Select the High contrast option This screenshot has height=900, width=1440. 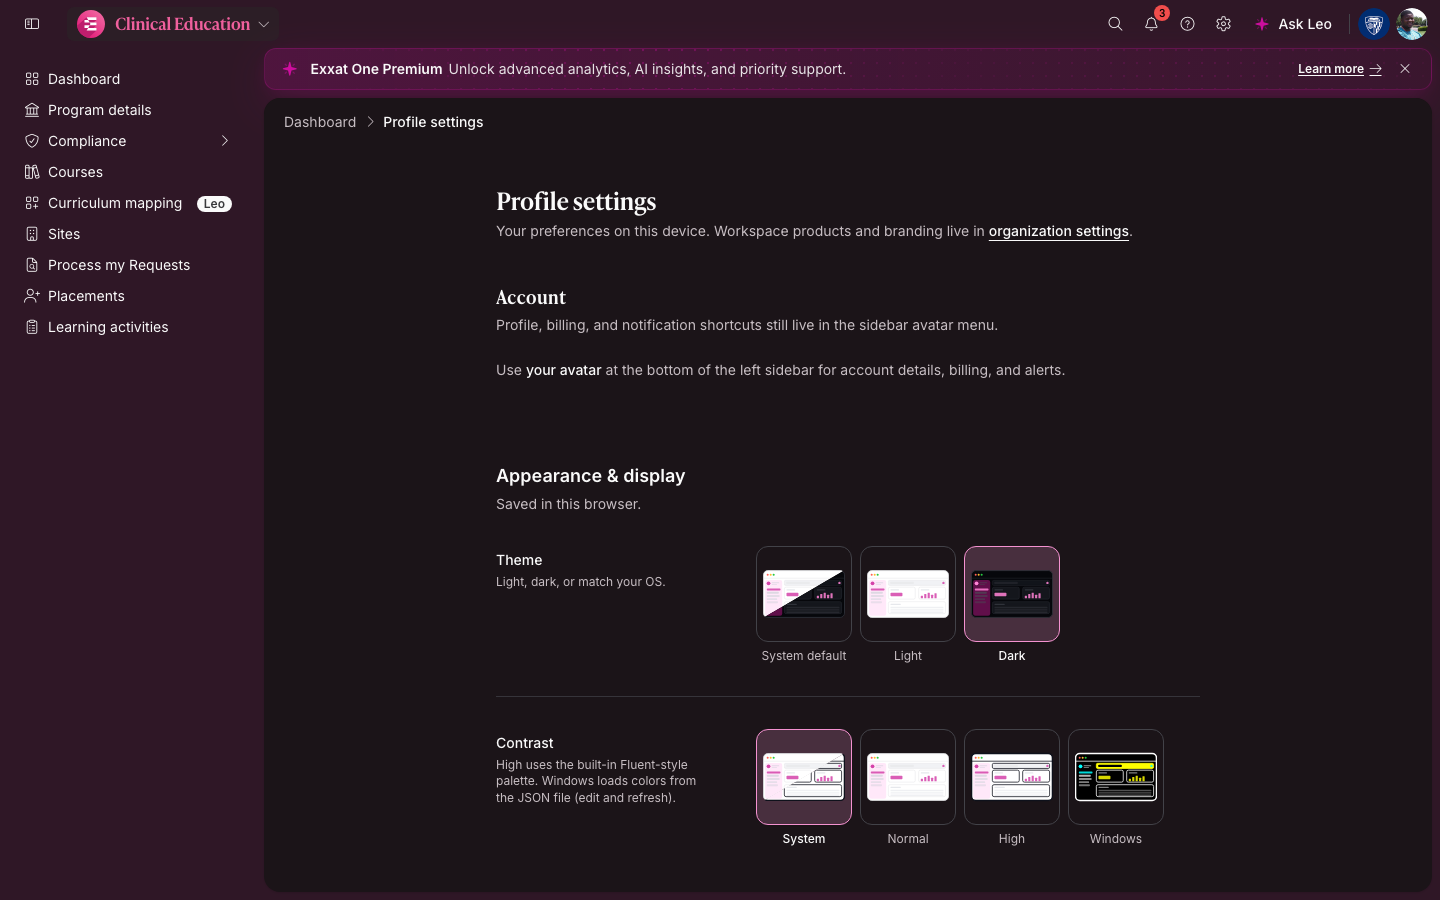[x=1012, y=777]
